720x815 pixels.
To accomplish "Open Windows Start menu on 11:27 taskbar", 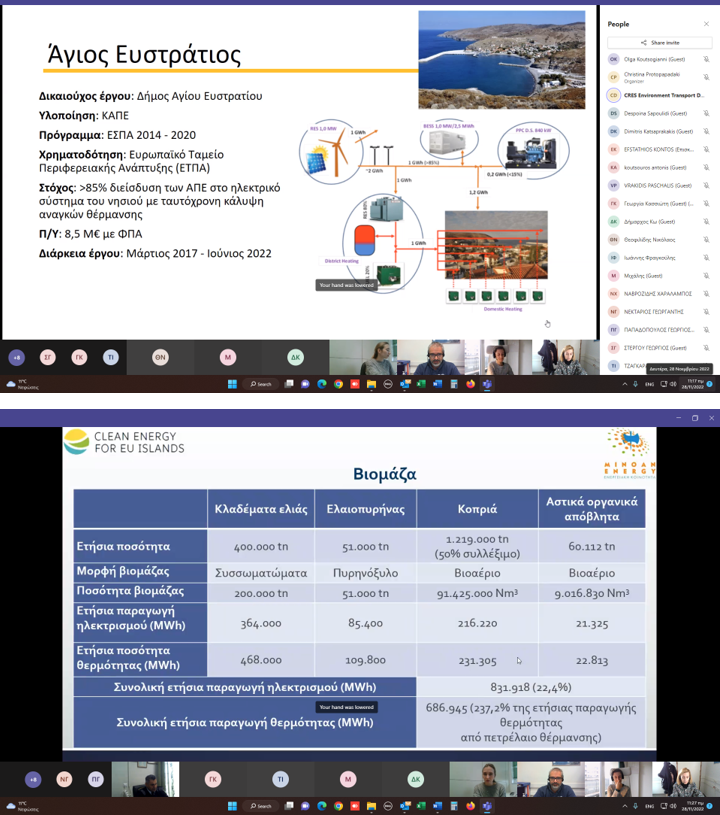I will click(x=232, y=806).
